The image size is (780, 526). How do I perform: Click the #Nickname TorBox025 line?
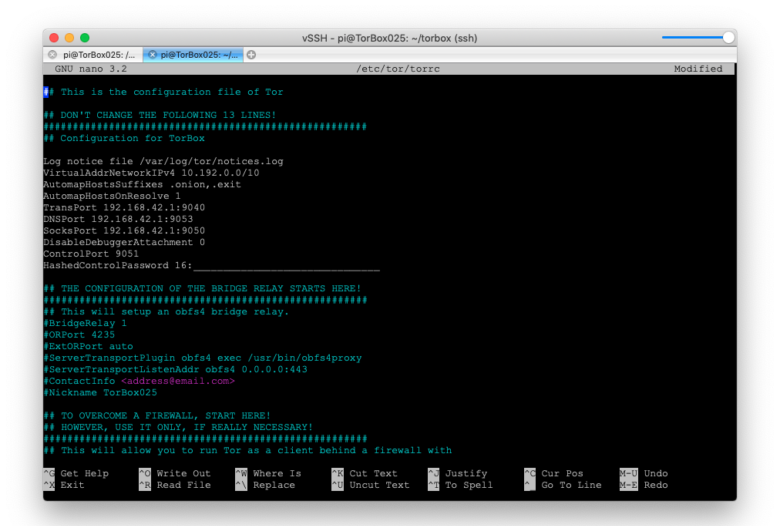click(x=100, y=393)
